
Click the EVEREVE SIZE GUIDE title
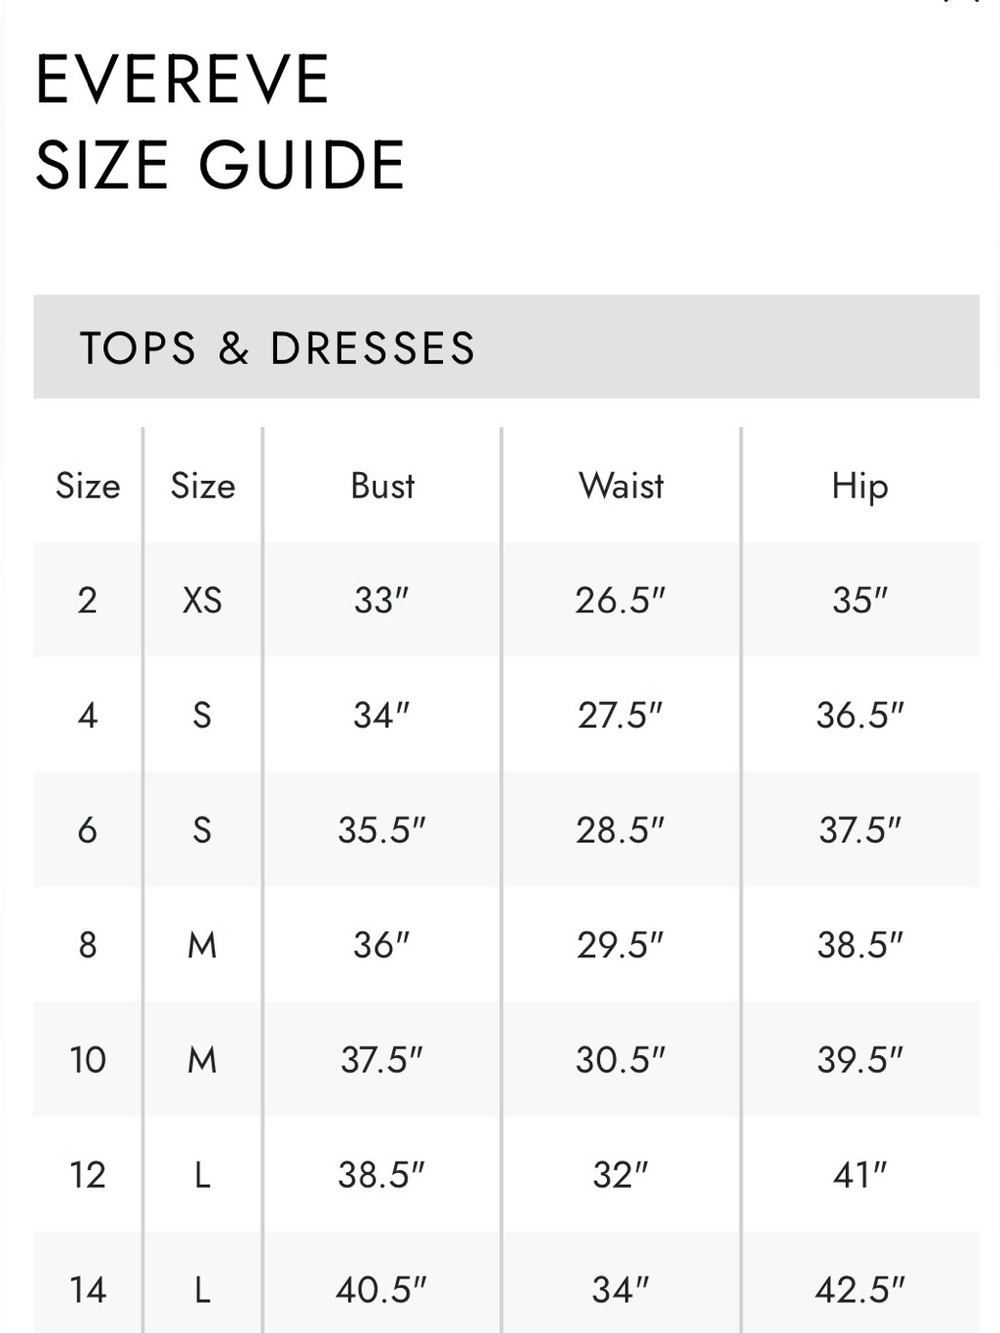(x=220, y=122)
